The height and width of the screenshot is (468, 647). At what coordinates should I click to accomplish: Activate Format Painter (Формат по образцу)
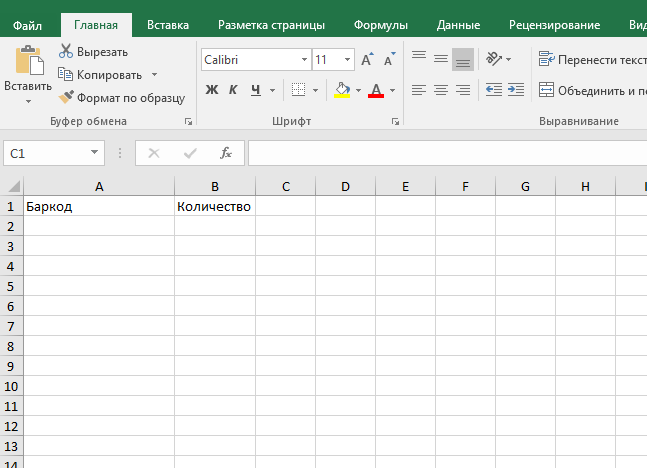(122, 98)
